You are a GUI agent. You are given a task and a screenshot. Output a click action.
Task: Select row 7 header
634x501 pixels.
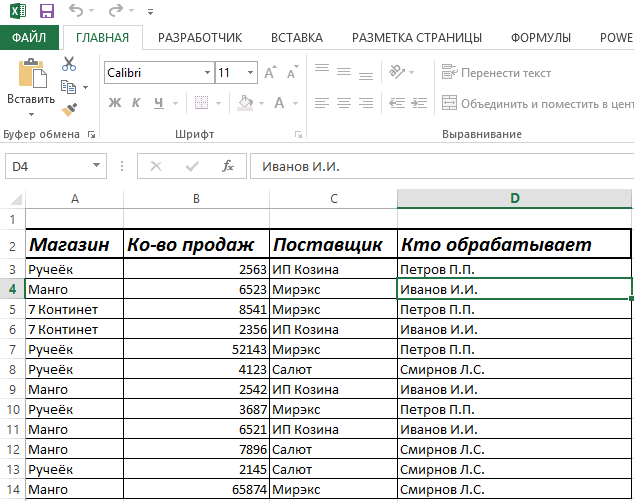pos(13,349)
